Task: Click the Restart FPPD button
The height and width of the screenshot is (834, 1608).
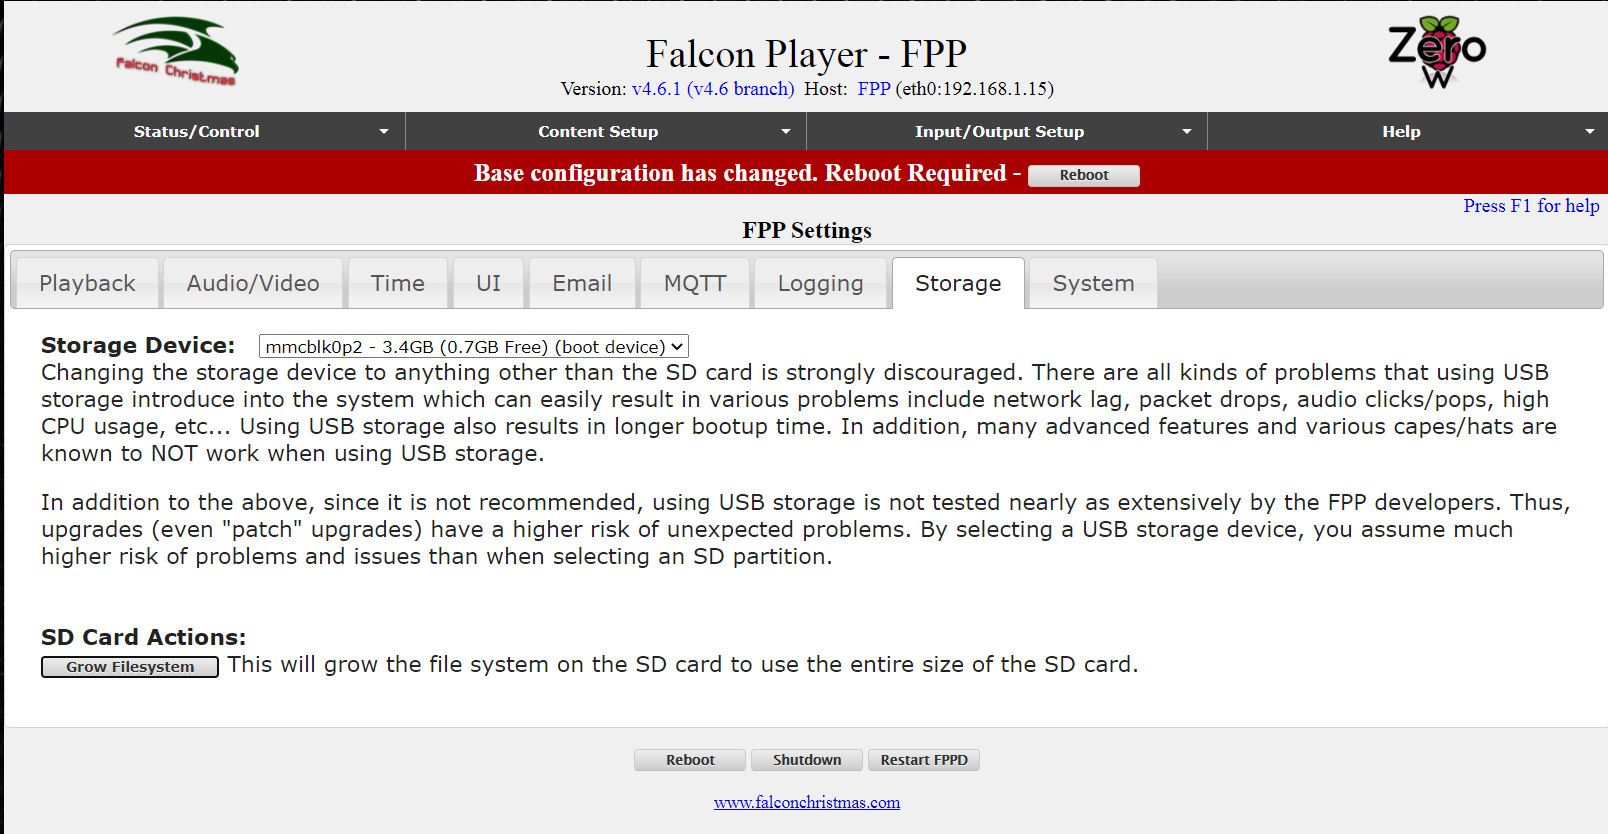Action: [924, 760]
